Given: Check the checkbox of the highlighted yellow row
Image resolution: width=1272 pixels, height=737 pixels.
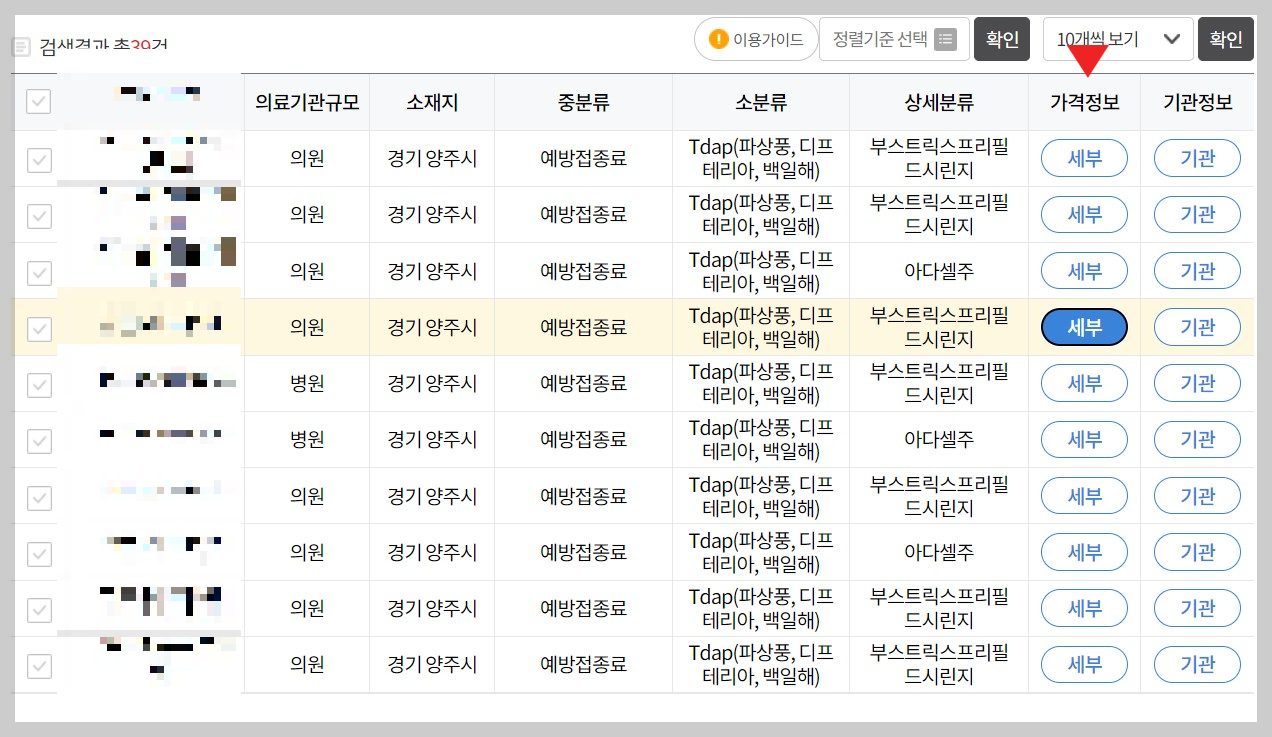Looking at the screenshot, I should 35,327.
